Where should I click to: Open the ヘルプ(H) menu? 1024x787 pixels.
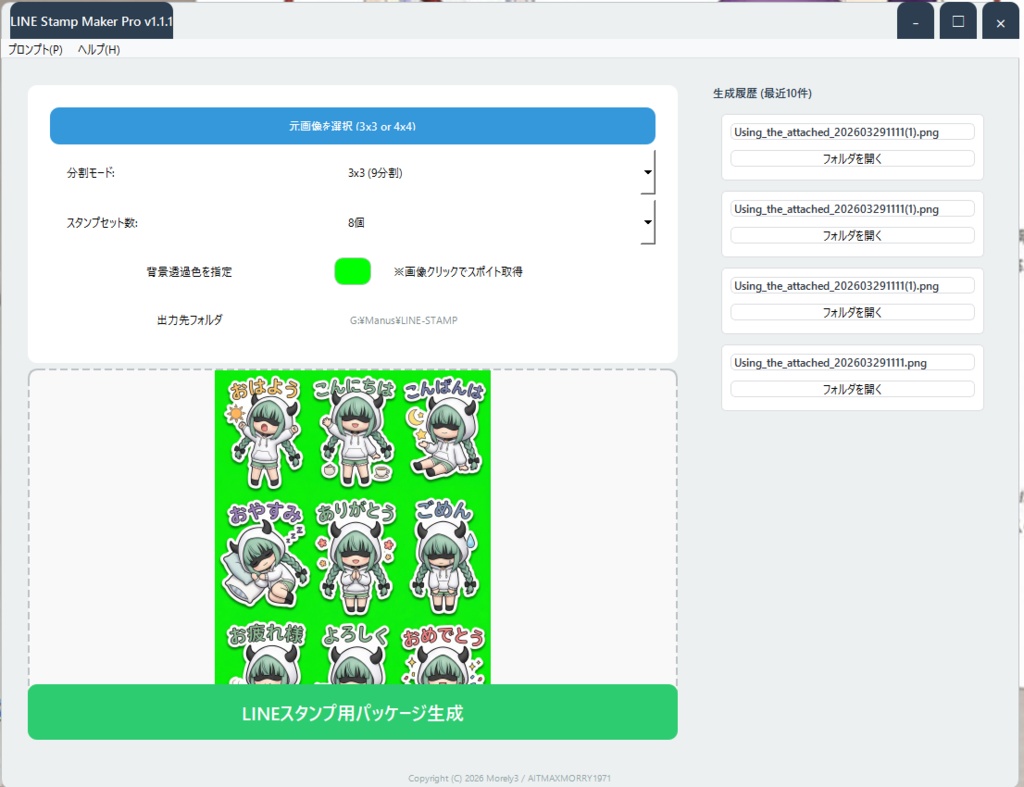pos(95,48)
